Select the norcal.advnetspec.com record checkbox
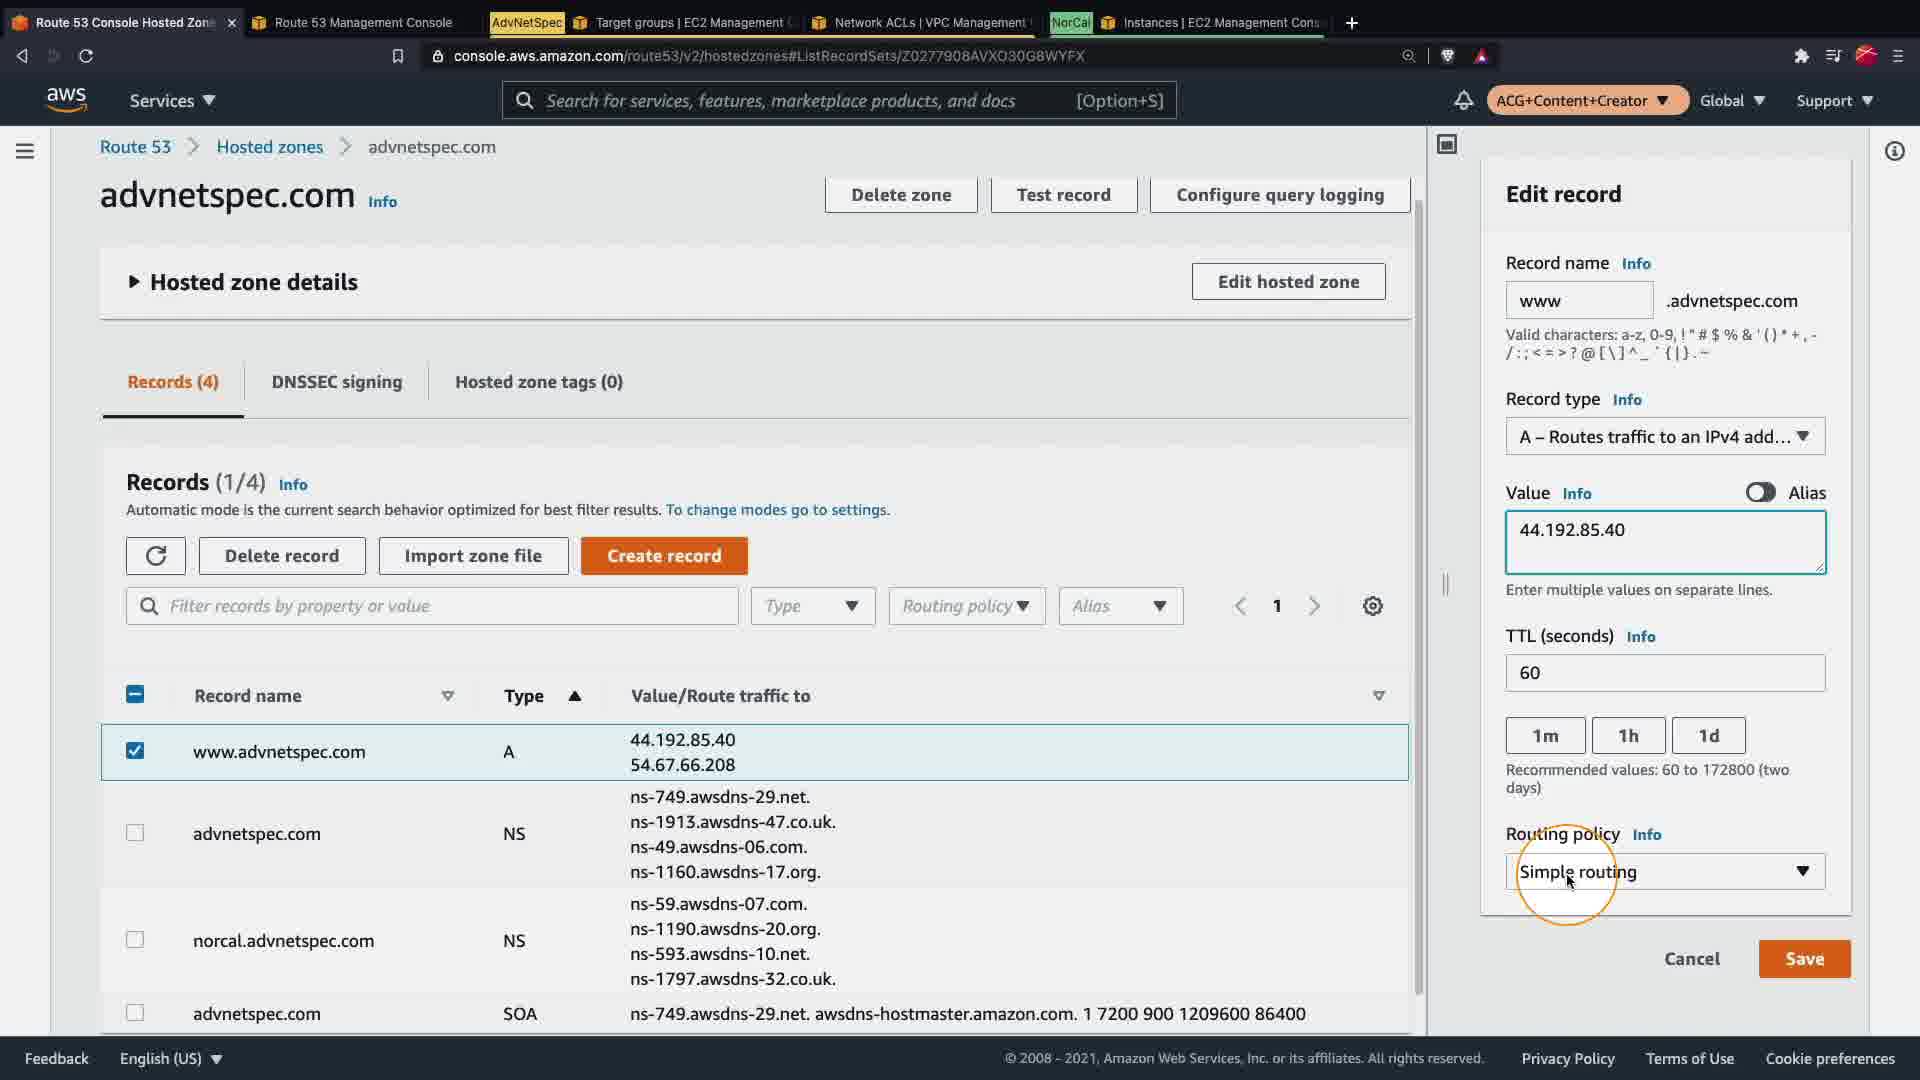This screenshot has width=1920, height=1080. [x=135, y=940]
